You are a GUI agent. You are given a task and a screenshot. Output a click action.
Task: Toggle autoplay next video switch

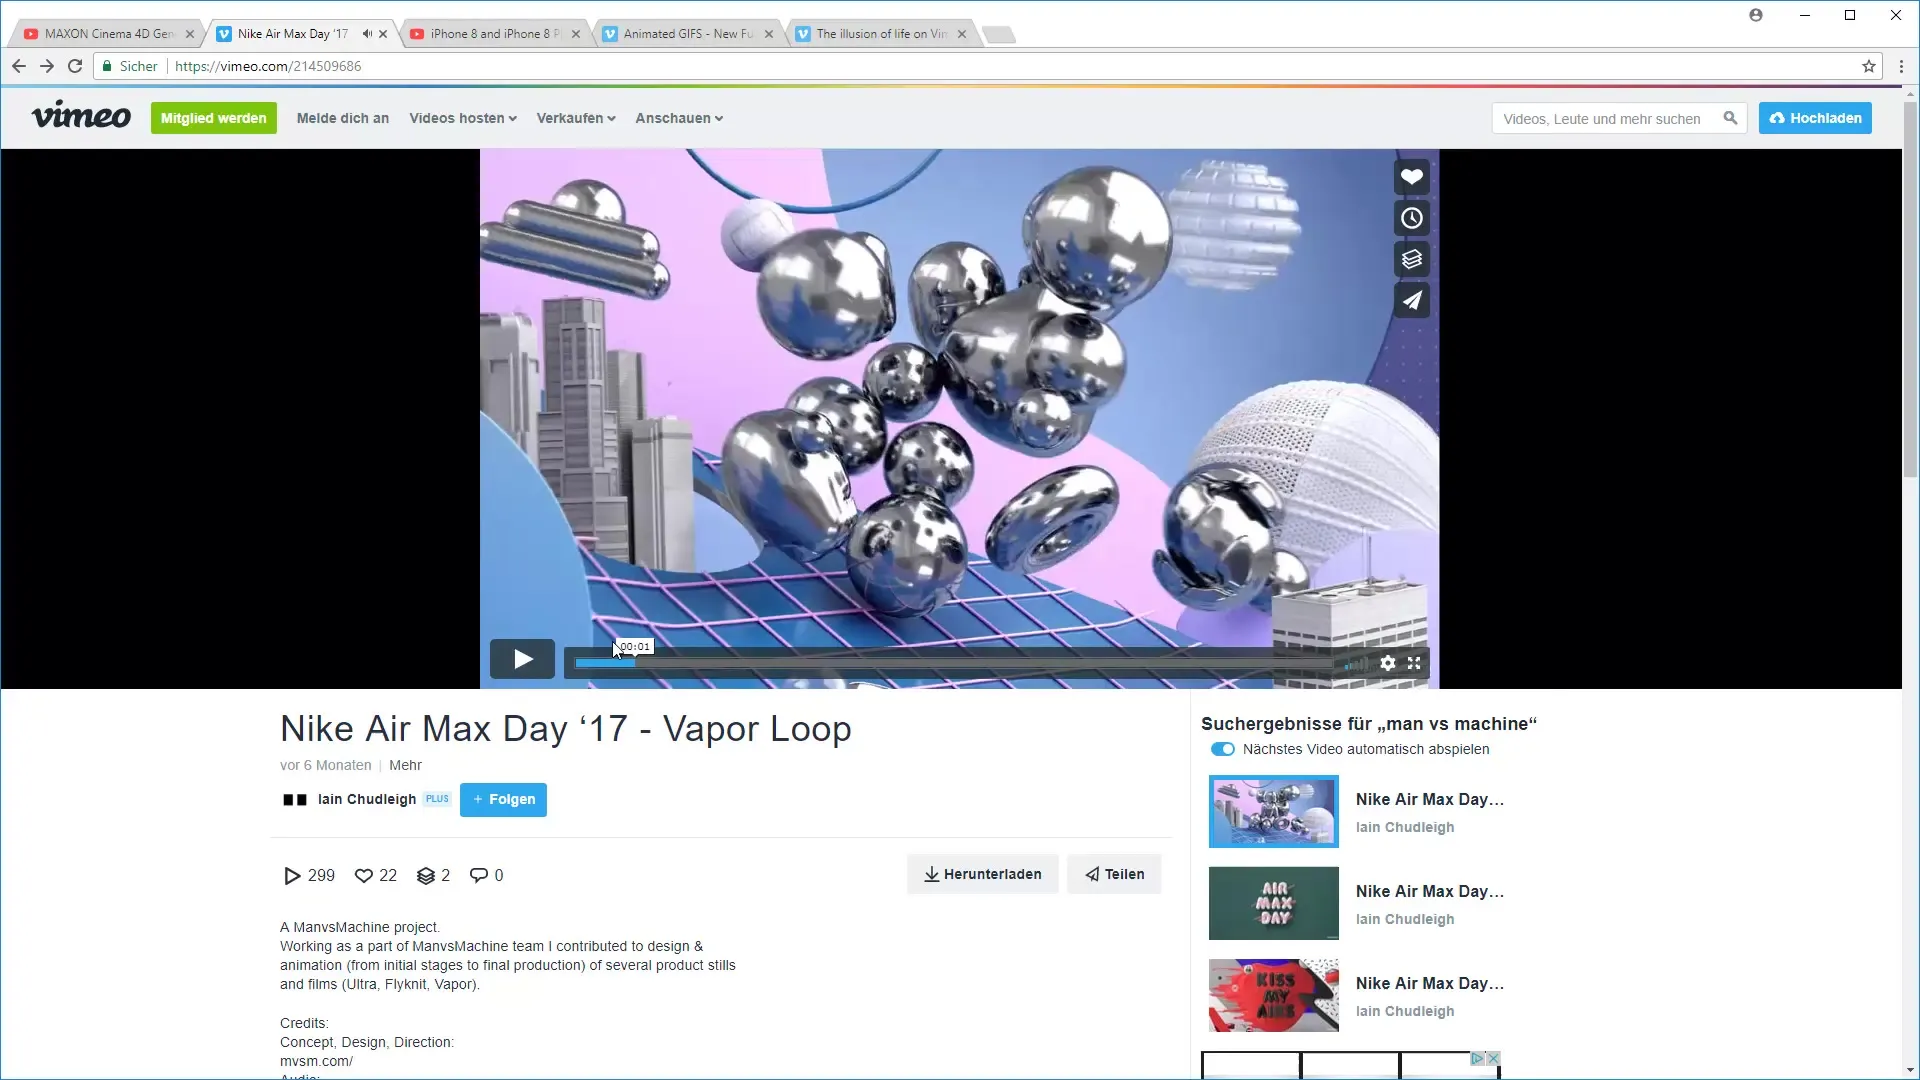point(1222,749)
